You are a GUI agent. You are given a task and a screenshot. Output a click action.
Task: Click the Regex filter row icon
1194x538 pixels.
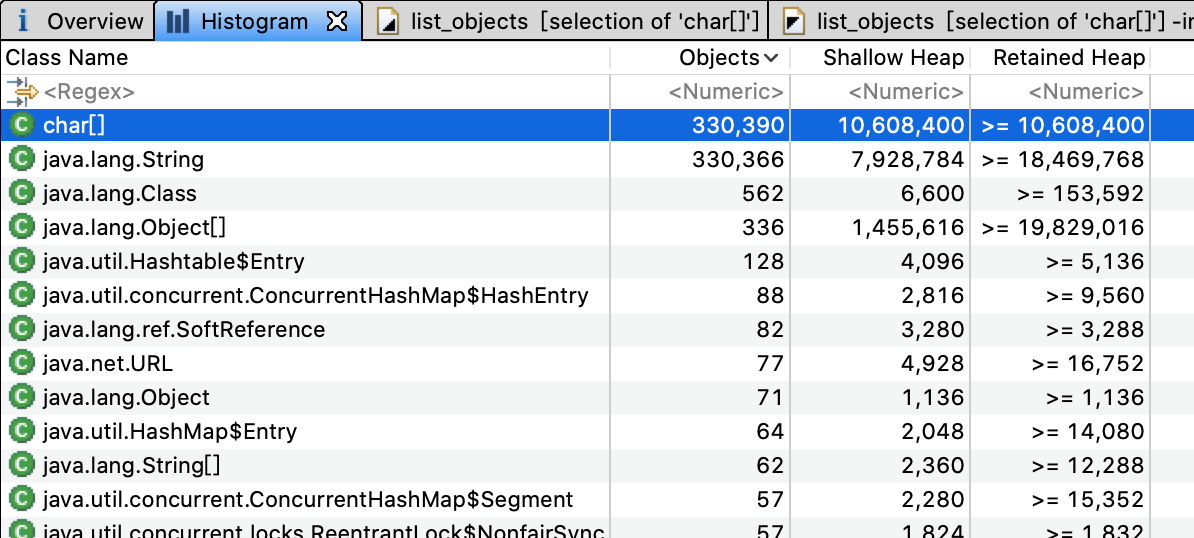pos(21,92)
